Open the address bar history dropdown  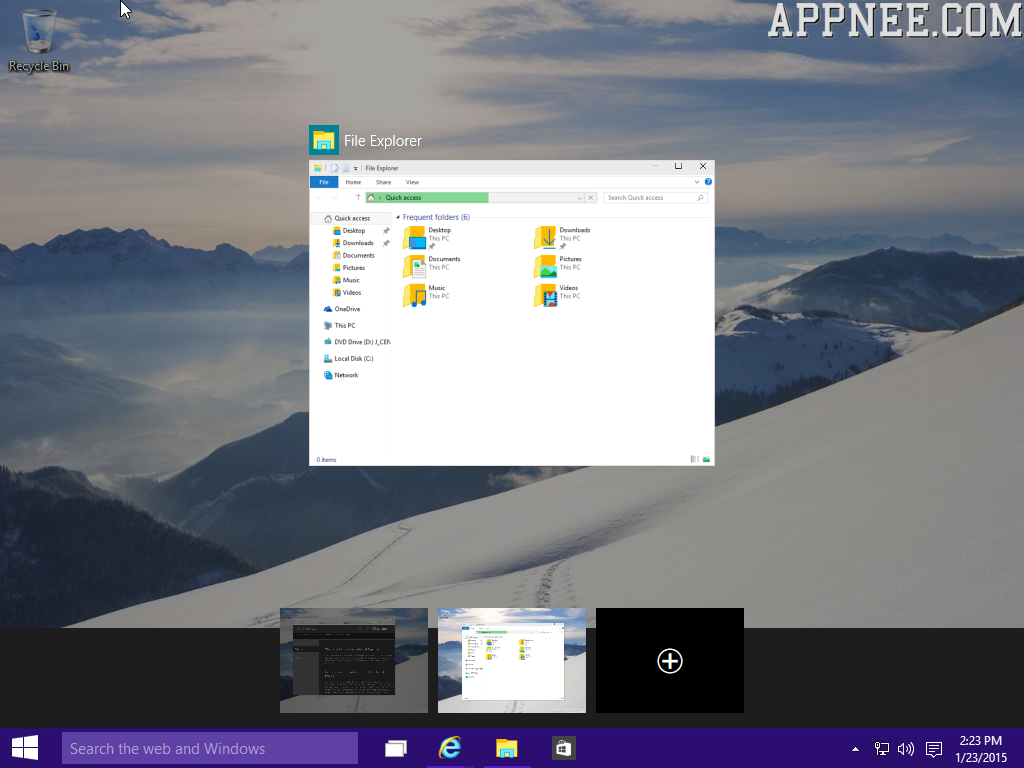(x=579, y=197)
